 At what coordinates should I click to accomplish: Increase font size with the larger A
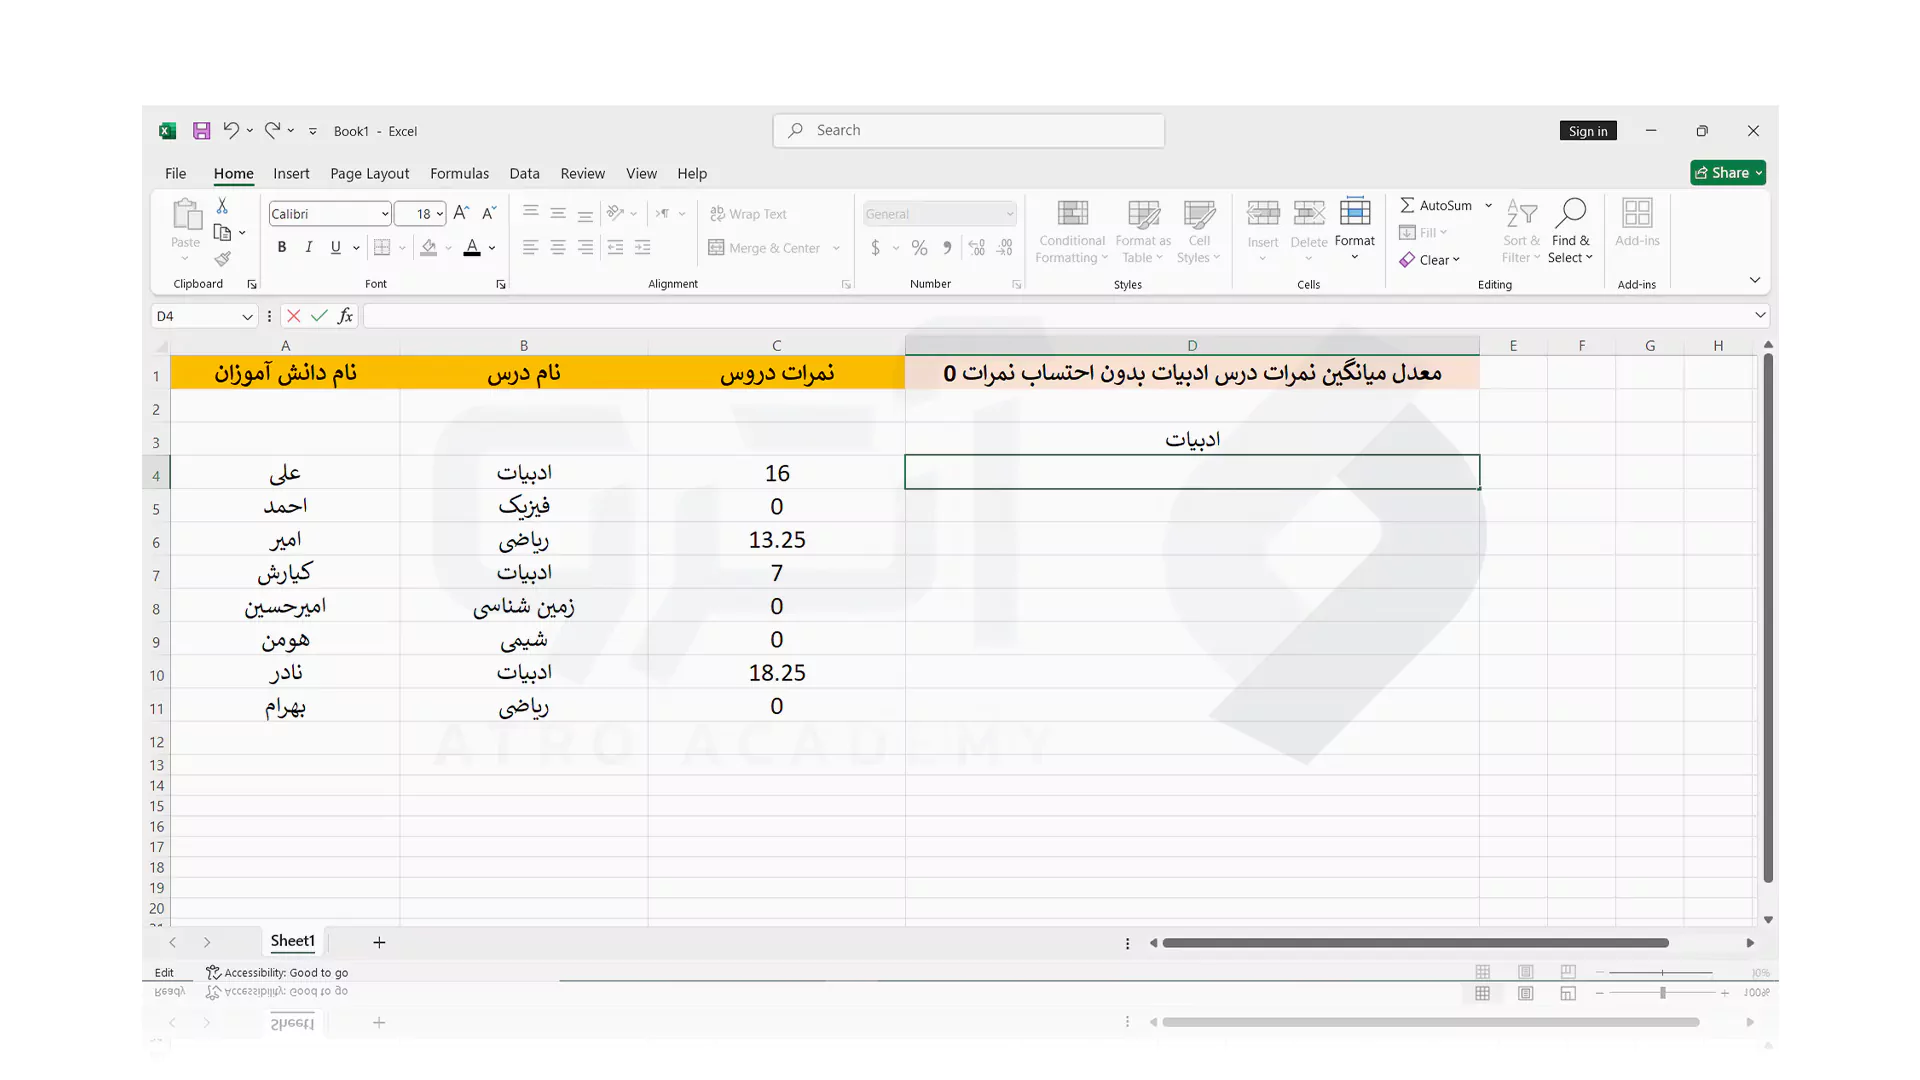click(461, 213)
